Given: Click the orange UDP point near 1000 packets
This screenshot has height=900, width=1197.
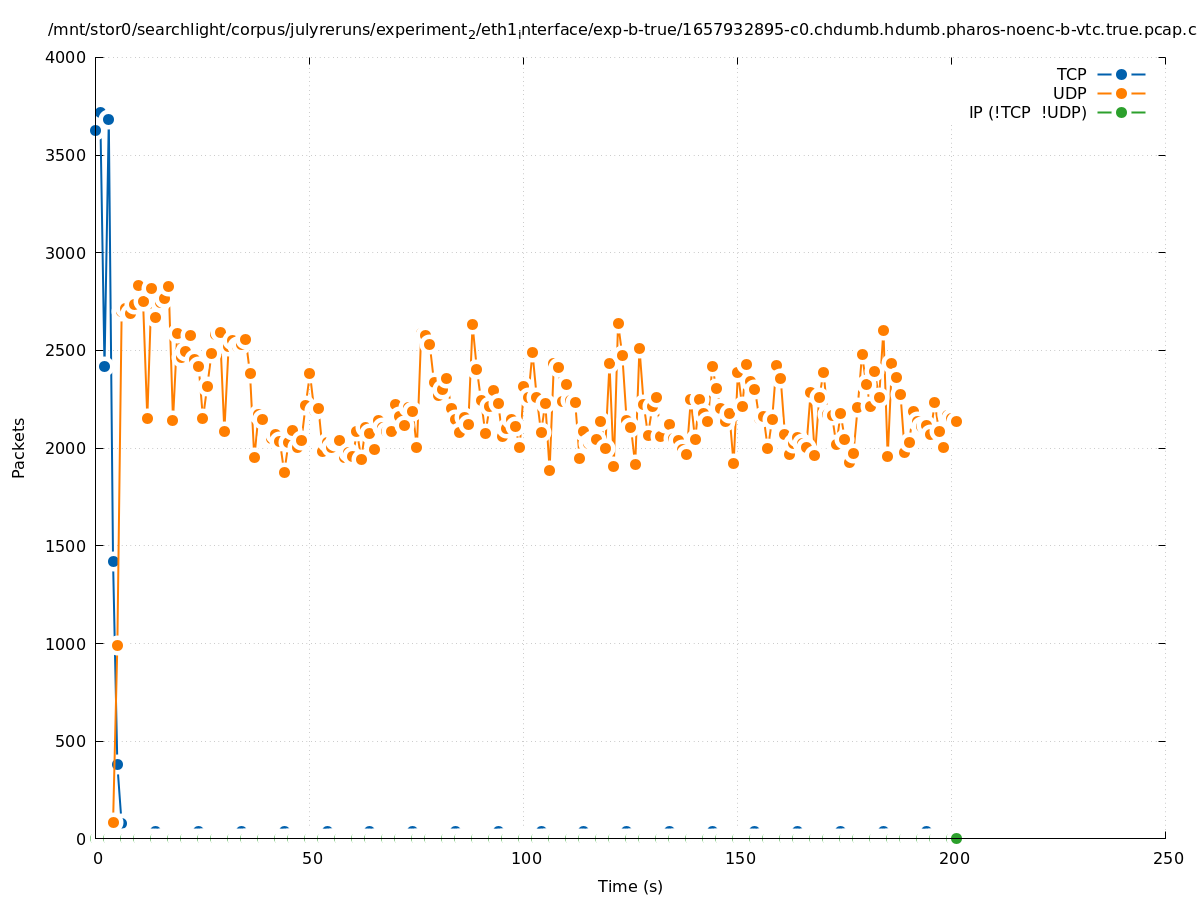Looking at the screenshot, I should tap(117, 645).
